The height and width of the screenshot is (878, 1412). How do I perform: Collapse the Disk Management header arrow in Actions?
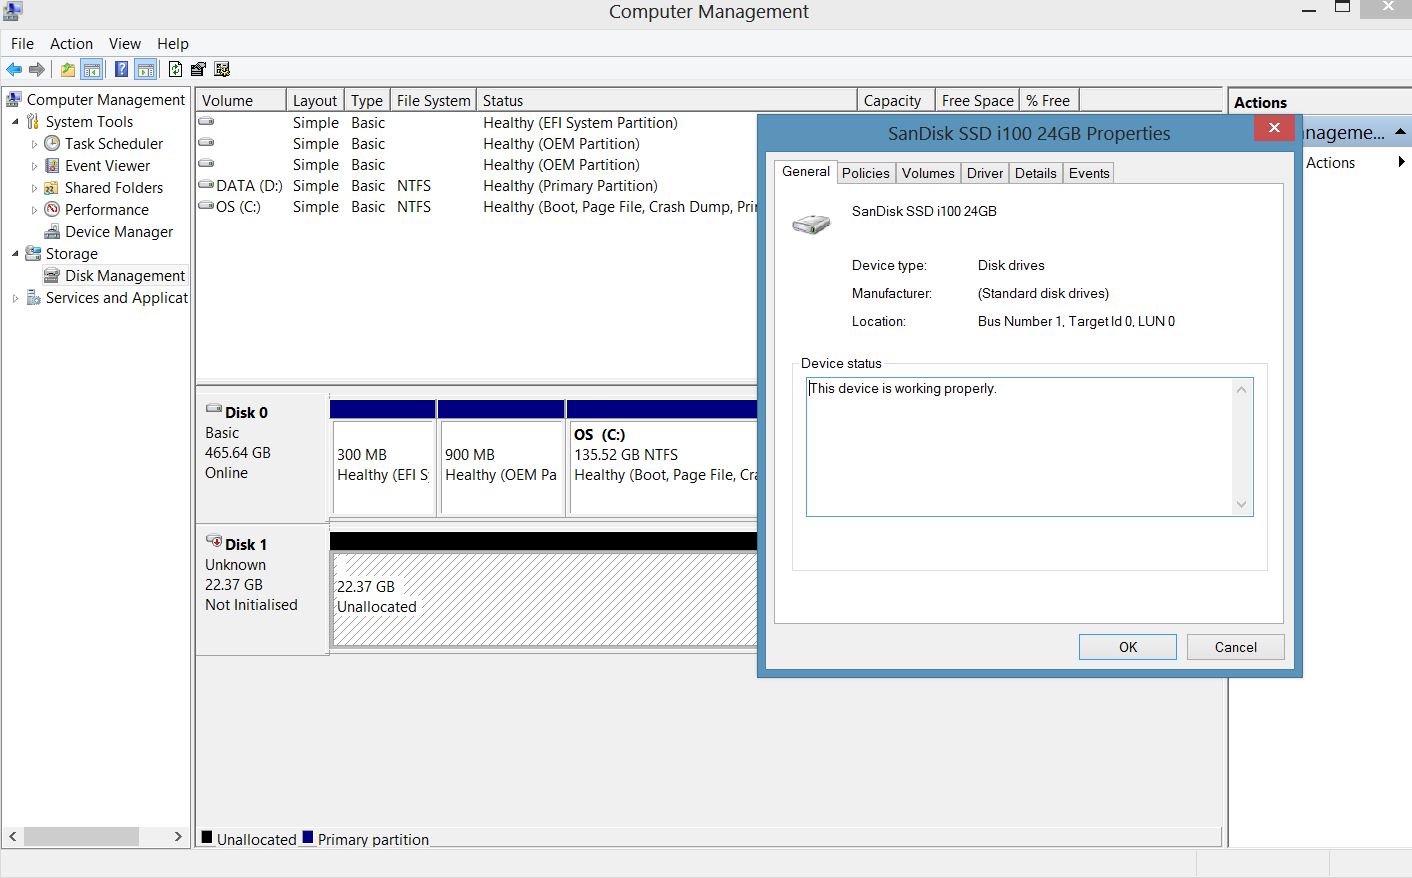pos(1401,131)
